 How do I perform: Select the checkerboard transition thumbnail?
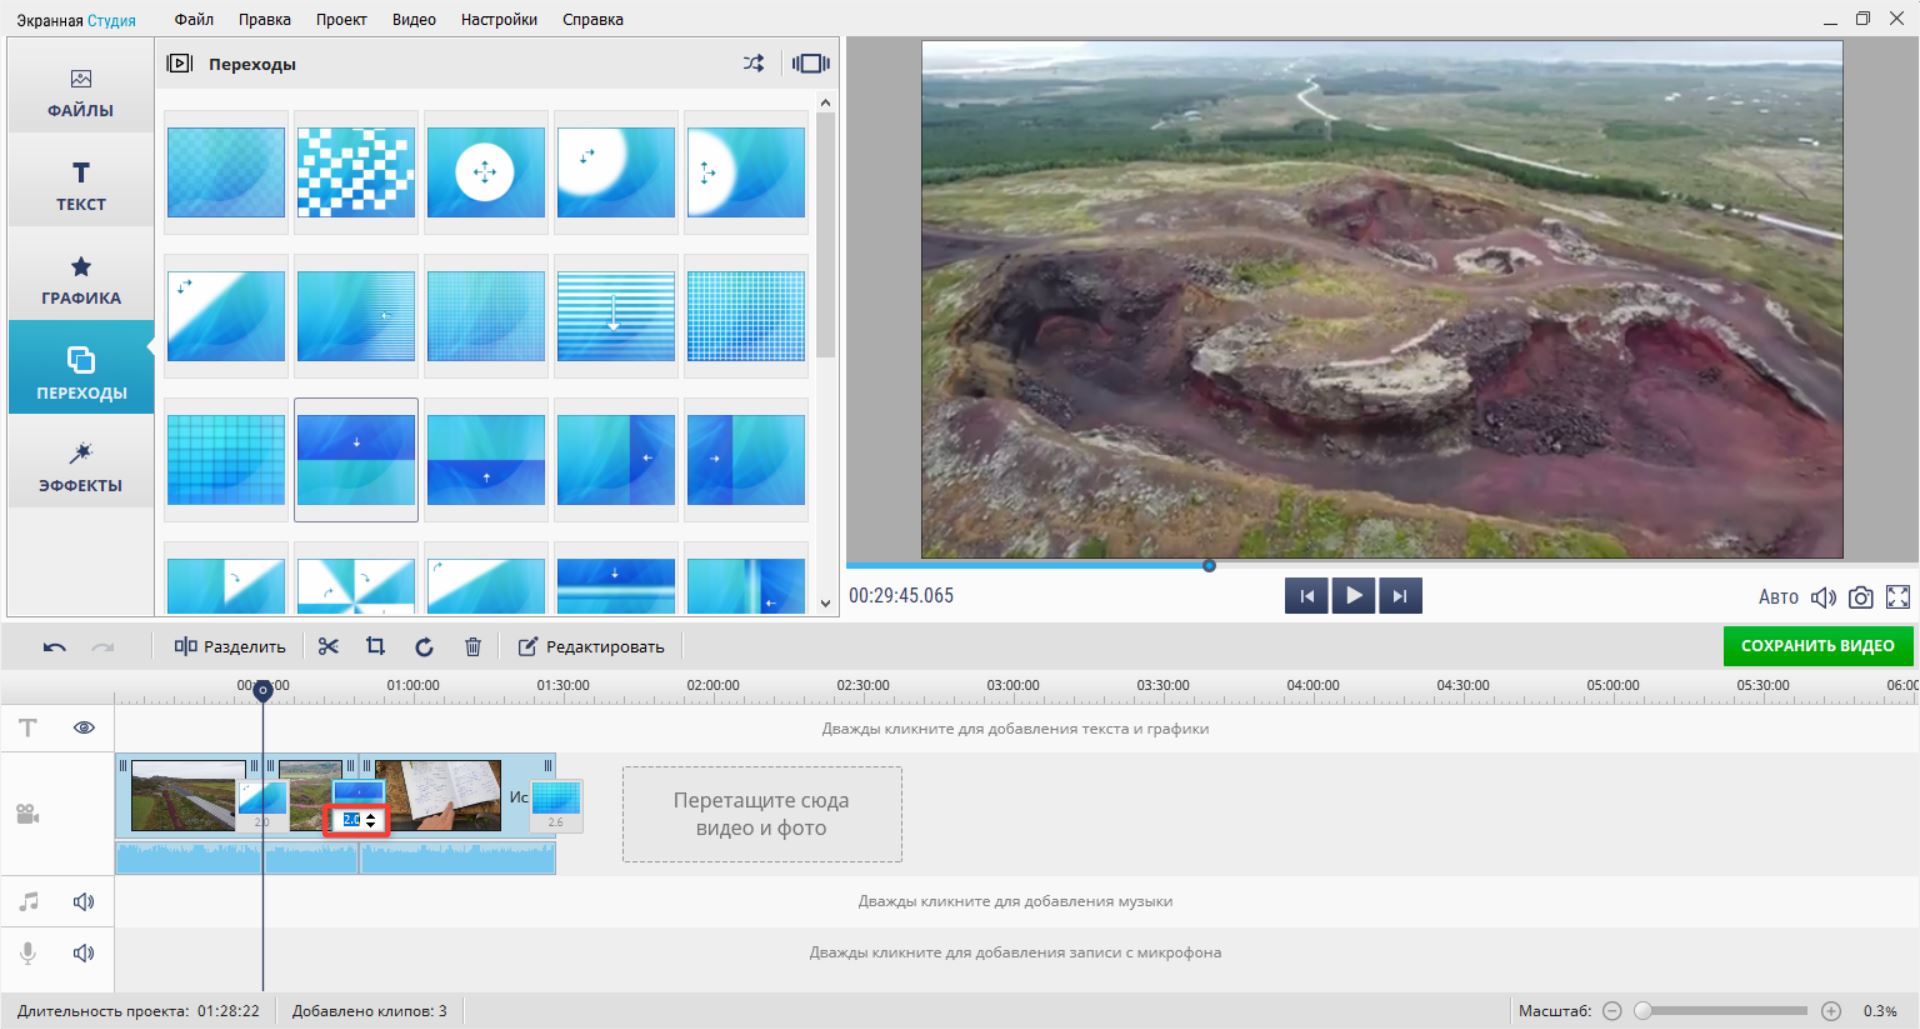pyautogui.click(x=356, y=172)
